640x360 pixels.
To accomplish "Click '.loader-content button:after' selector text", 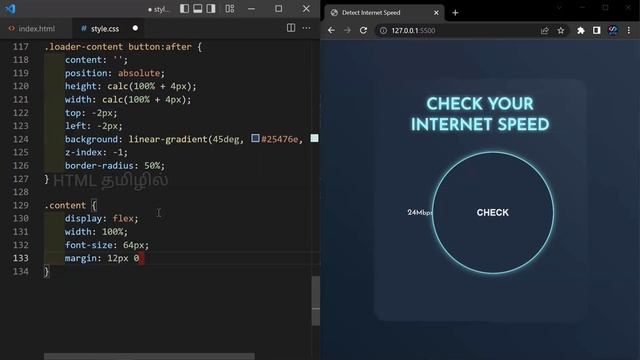I will point(118,47).
